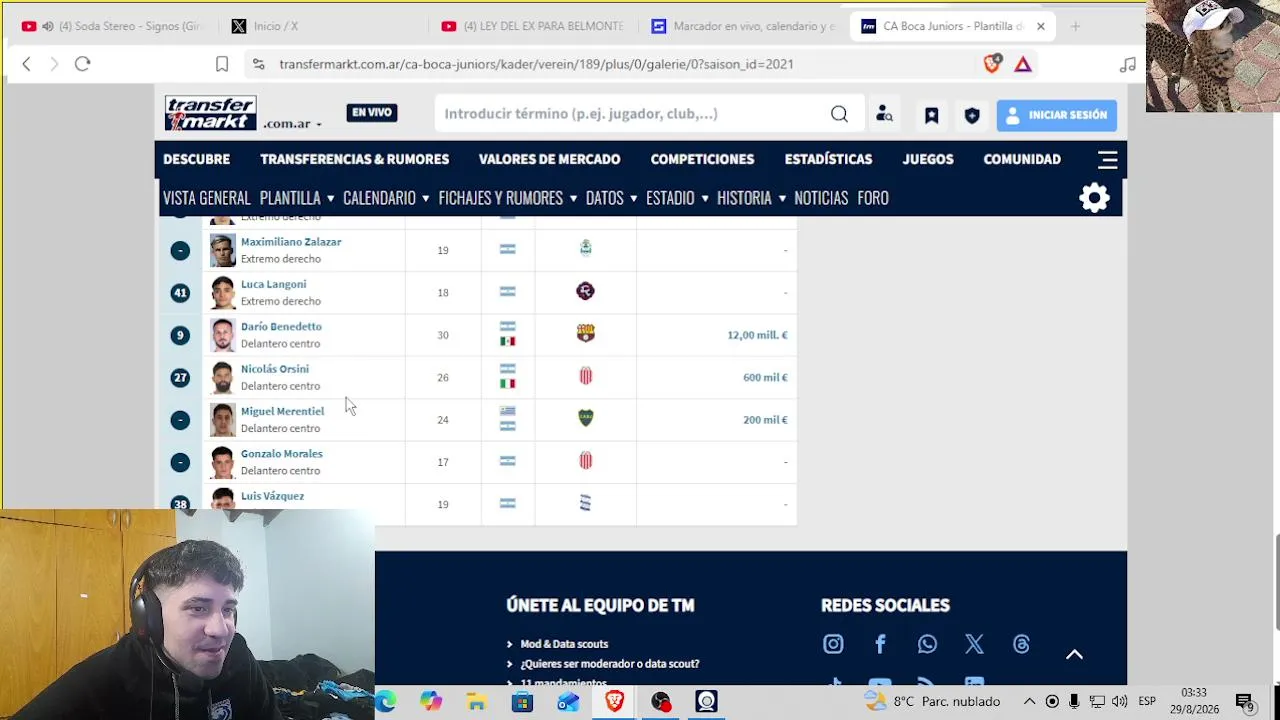Open Microsoft Edge from the taskbar
The image size is (1280, 720).
(385, 701)
